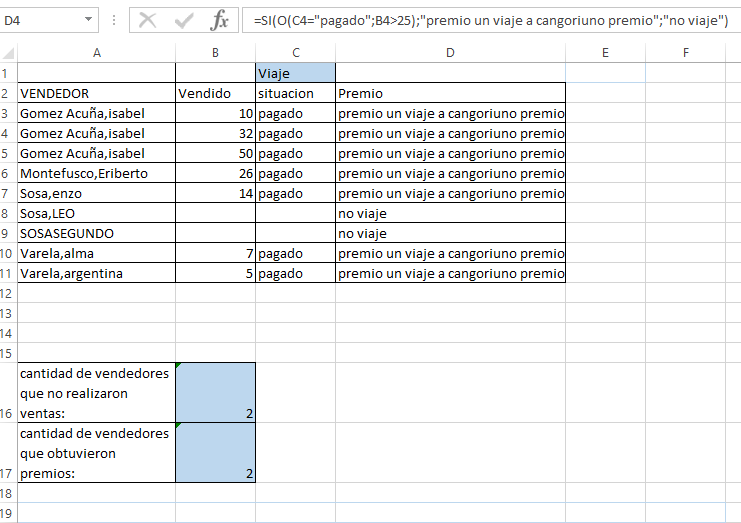The height and width of the screenshot is (523, 741).
Task: Click the Enter checkmark icon in formula bar
Action: (183, 19)
